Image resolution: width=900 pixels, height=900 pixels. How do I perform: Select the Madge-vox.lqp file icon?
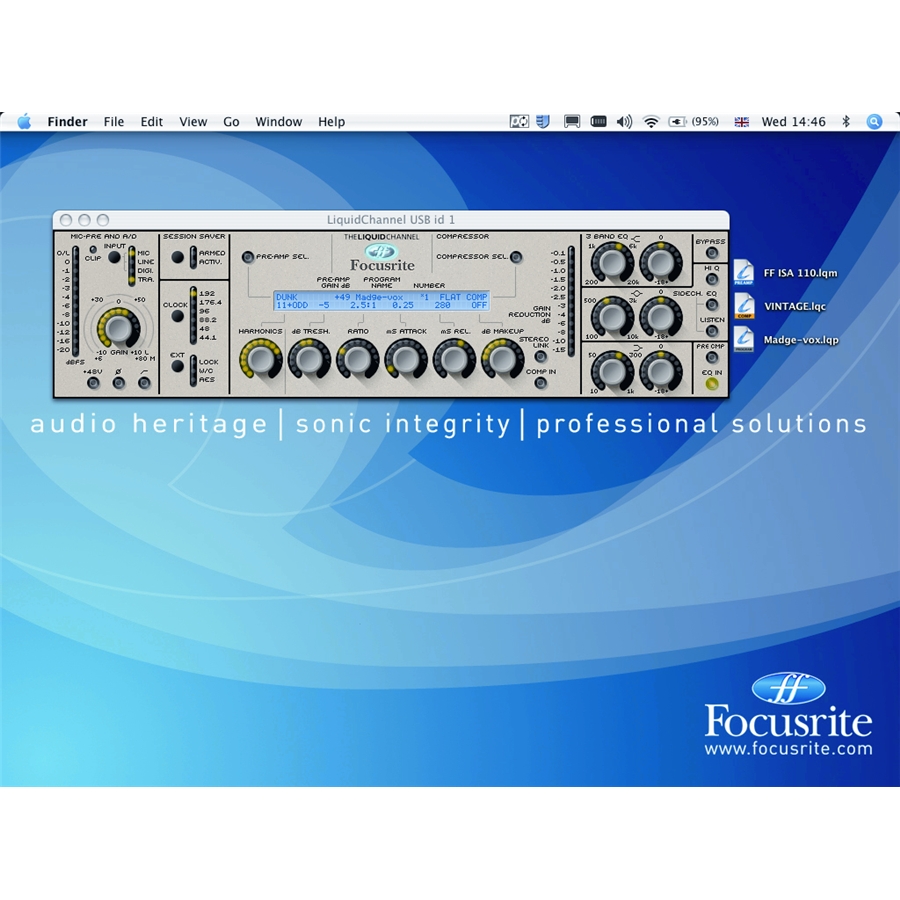(x=744, y=339)
